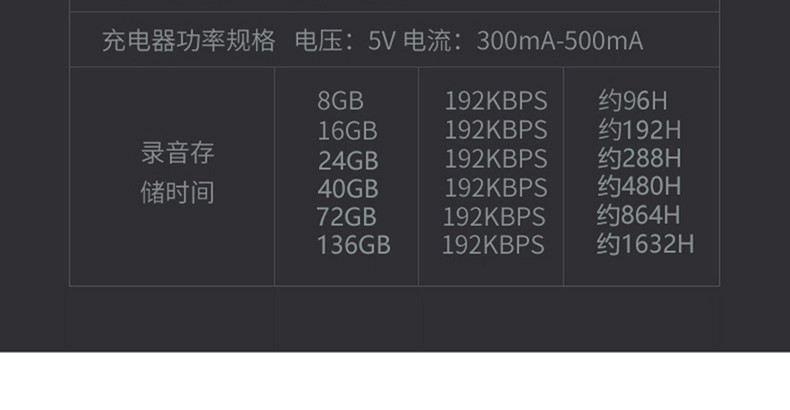This screenshot has height=410, width=790.
Task: Select the 72GB capacity entry
Action: coord(347,217)
